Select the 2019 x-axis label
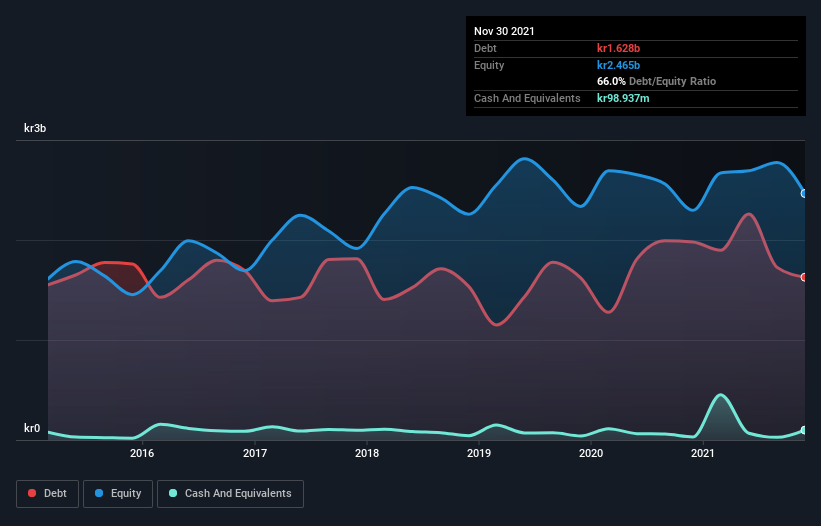 coord(479,453)
